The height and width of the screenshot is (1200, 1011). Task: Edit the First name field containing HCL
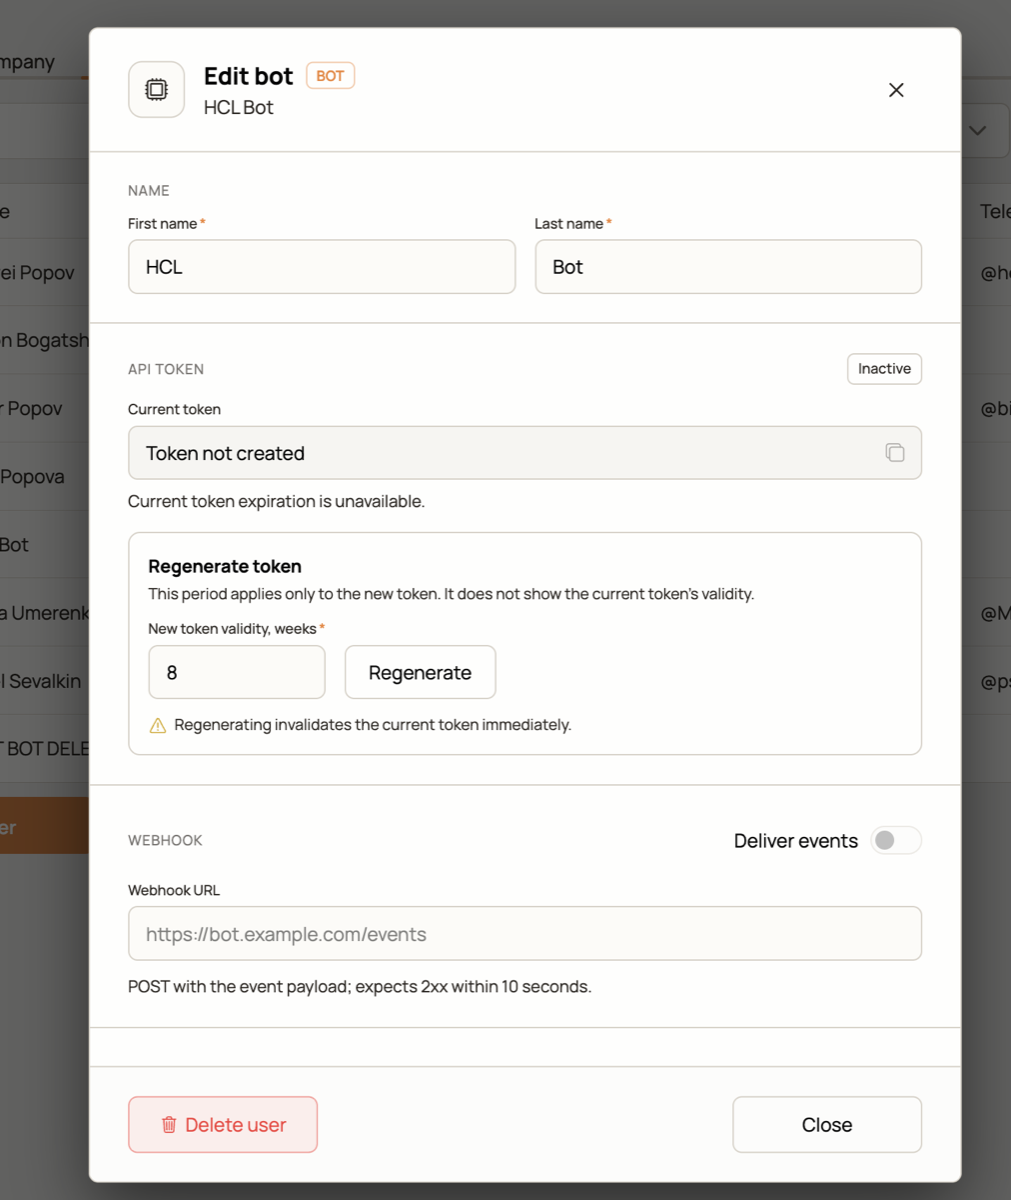pyautogui.click(x=322, y=267)
